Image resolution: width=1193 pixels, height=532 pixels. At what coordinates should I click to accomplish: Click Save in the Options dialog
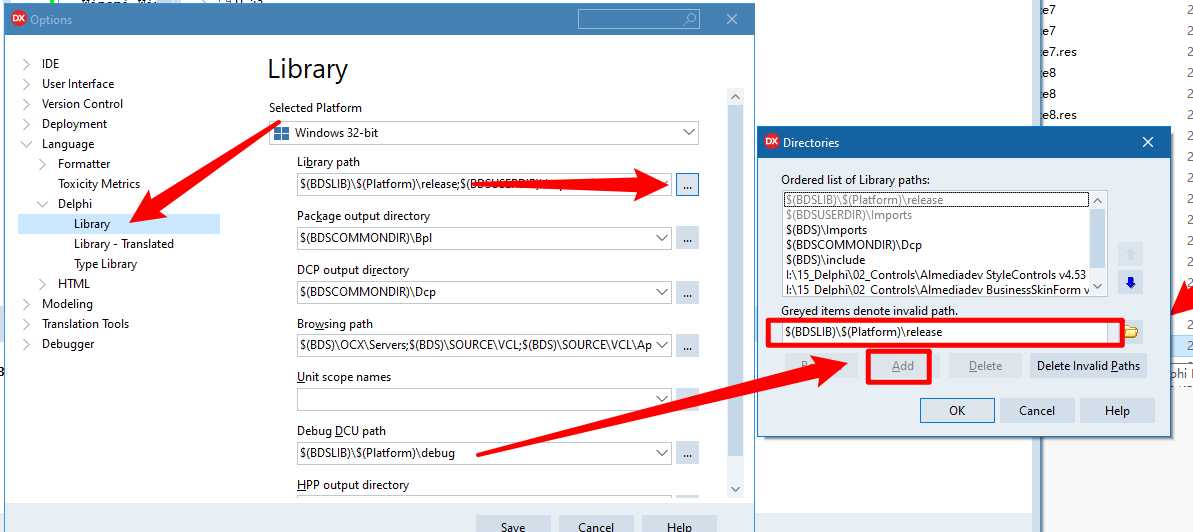pyautogui.click(x=513, y=525)
